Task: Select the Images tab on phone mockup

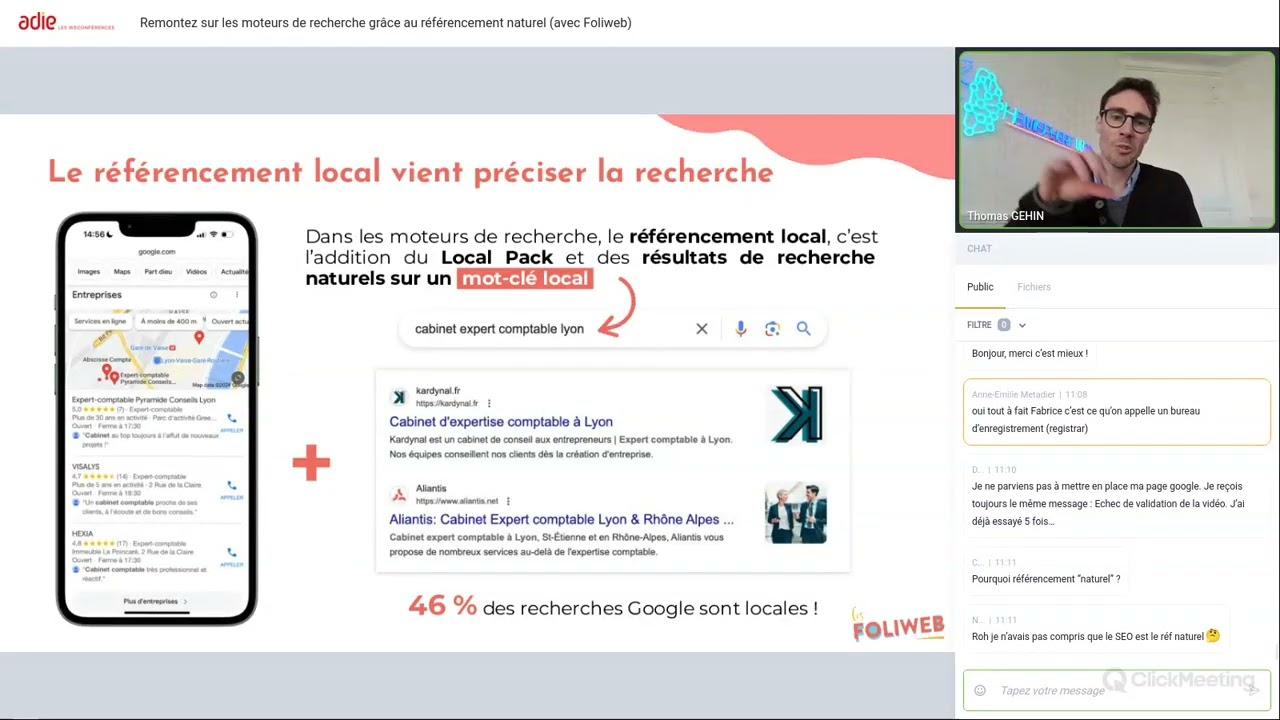Action: pyautogui.click(x=89, y=272)
